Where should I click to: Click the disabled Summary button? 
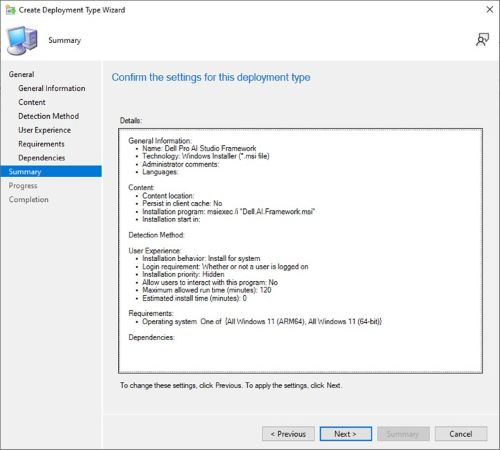coord(403,434)
